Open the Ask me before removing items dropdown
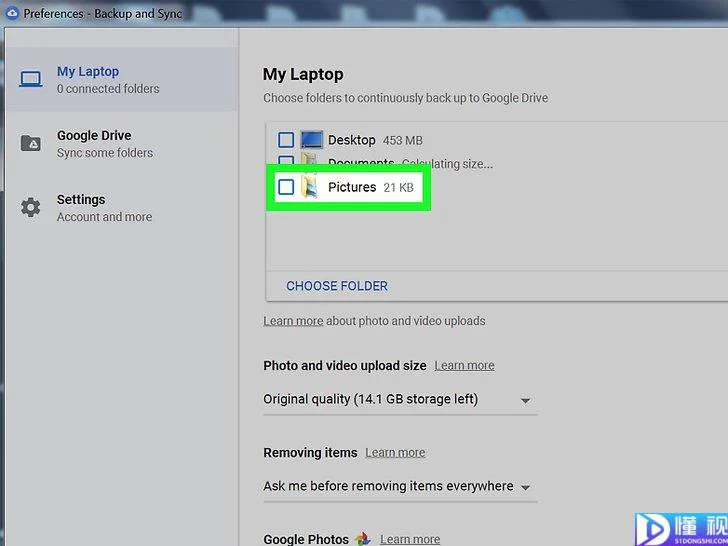728x546 pixels. [x=400, y=487]
